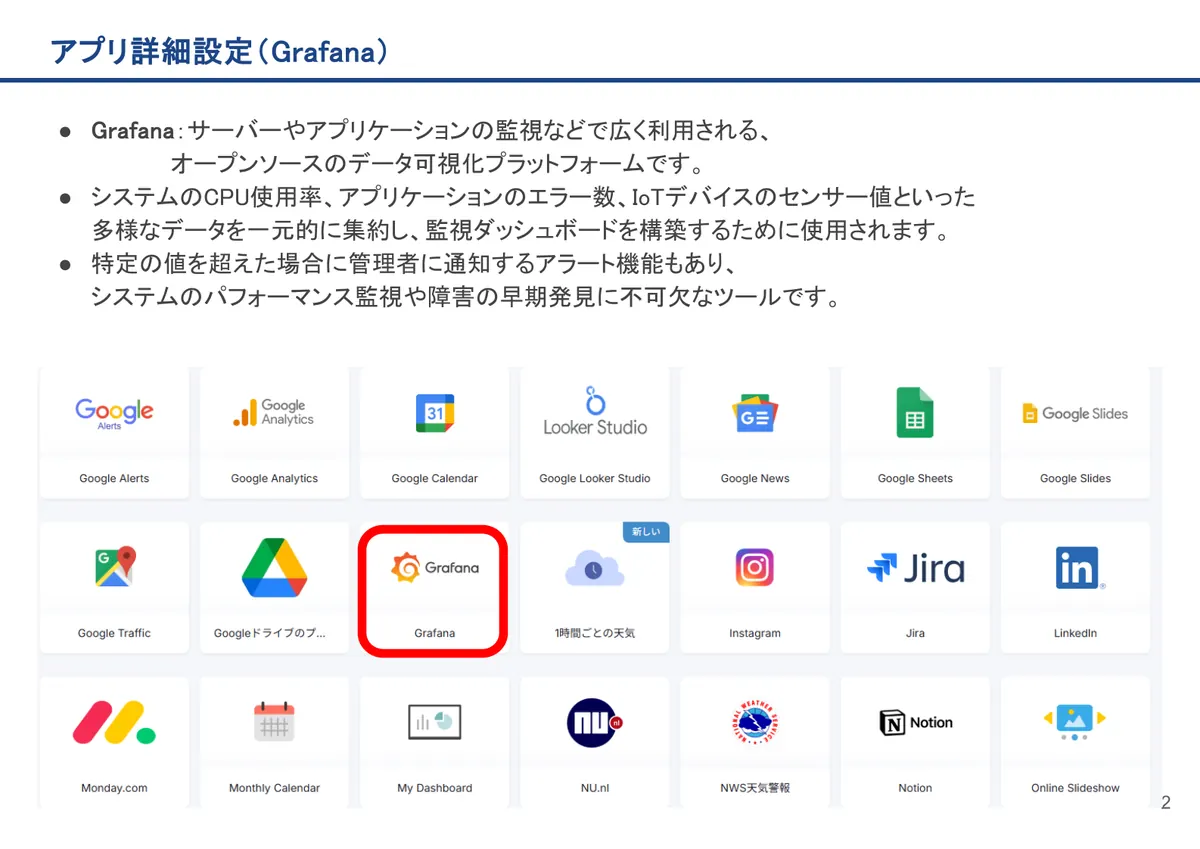Open the My Dashboard chart icon
Viewport: 1200px width, 849px height.
pos(435,722)
